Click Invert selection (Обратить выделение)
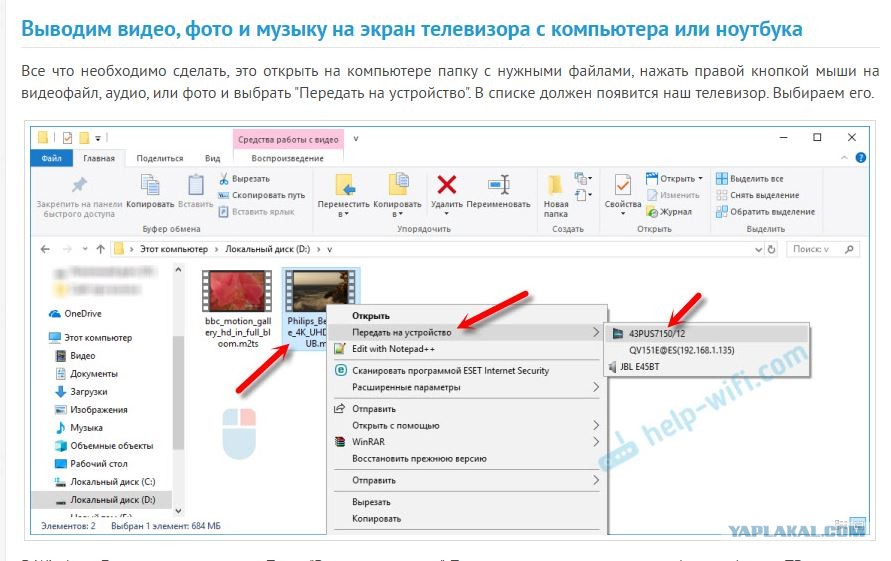Image resolution: width=891 pixels, height=561 pixels. (765, 211)
